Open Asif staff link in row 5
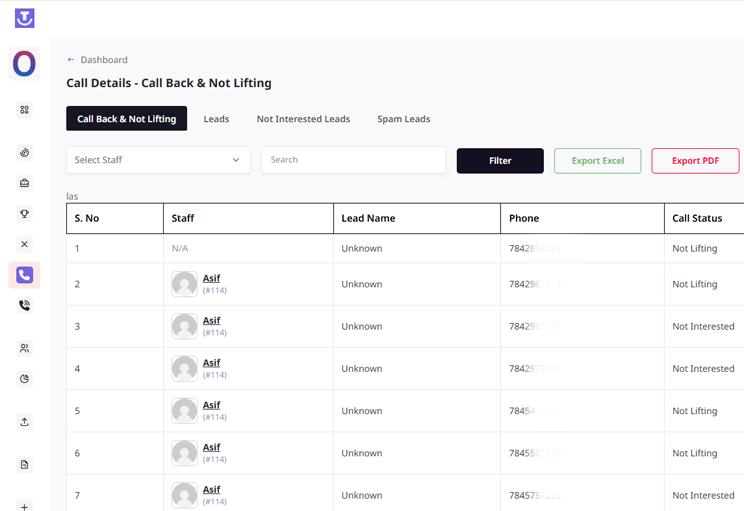Viewport: 744px width, 511px height. tap(211, 405)
